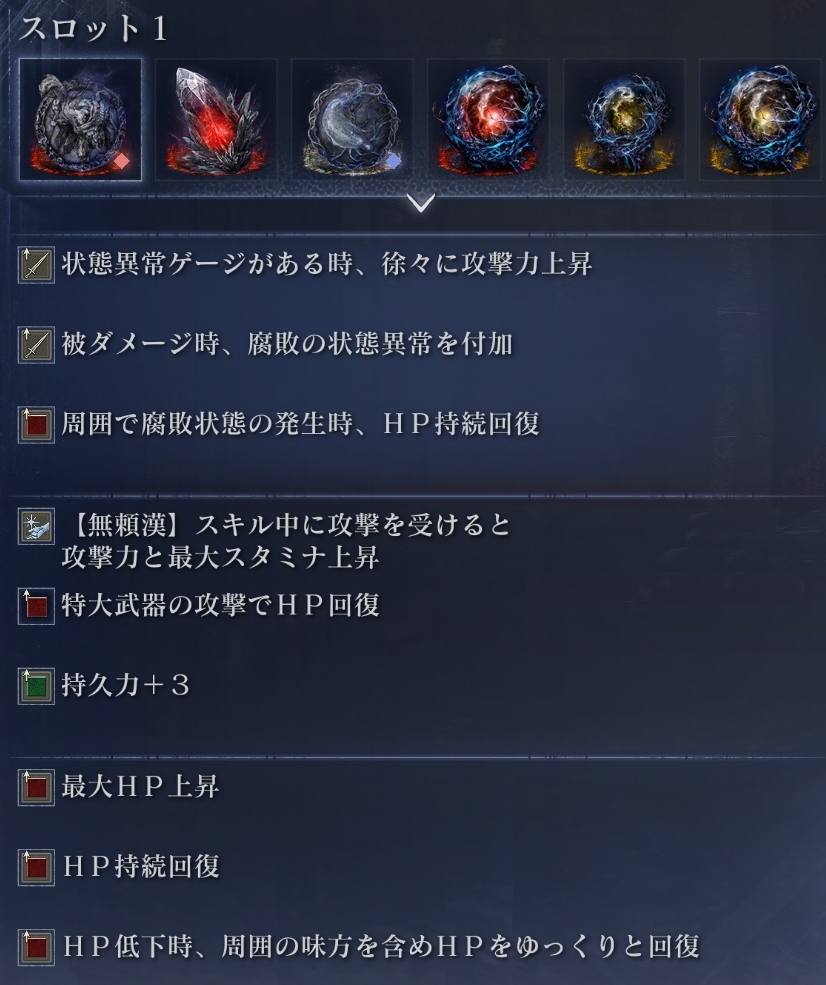Select the red crystal relic thumbnail
The image size is (826, 985).
coord(216,120)
